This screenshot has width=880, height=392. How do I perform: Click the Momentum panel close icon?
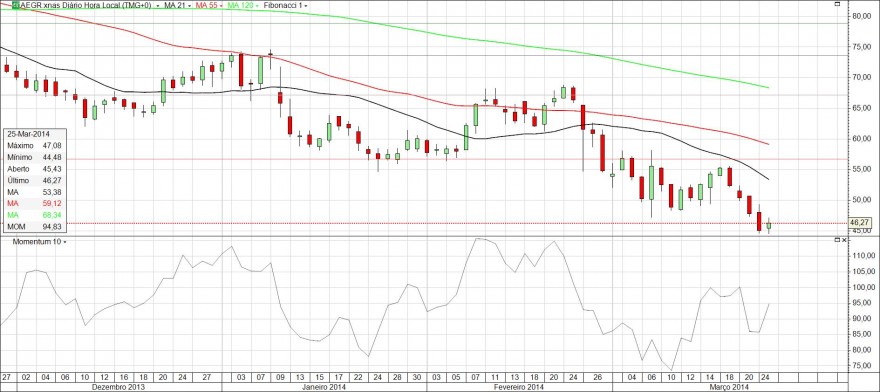coord(844,240)
